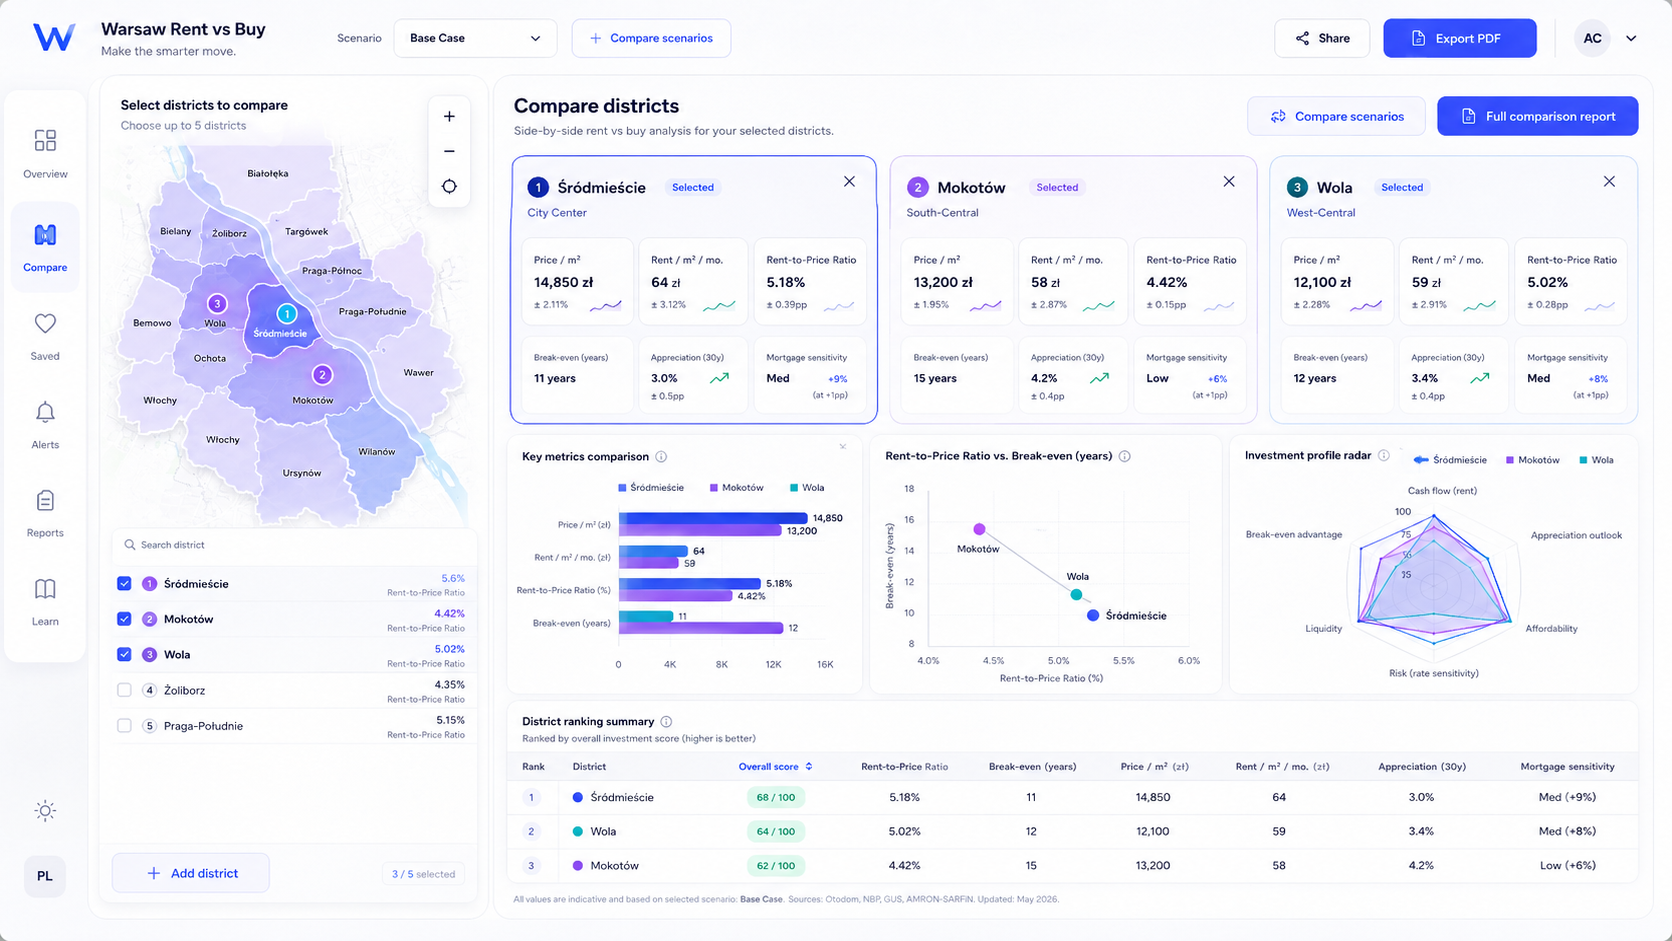
Task: Check the Żoliborz district checkbox
Action: pyautogui.click(x=124, y=690)
